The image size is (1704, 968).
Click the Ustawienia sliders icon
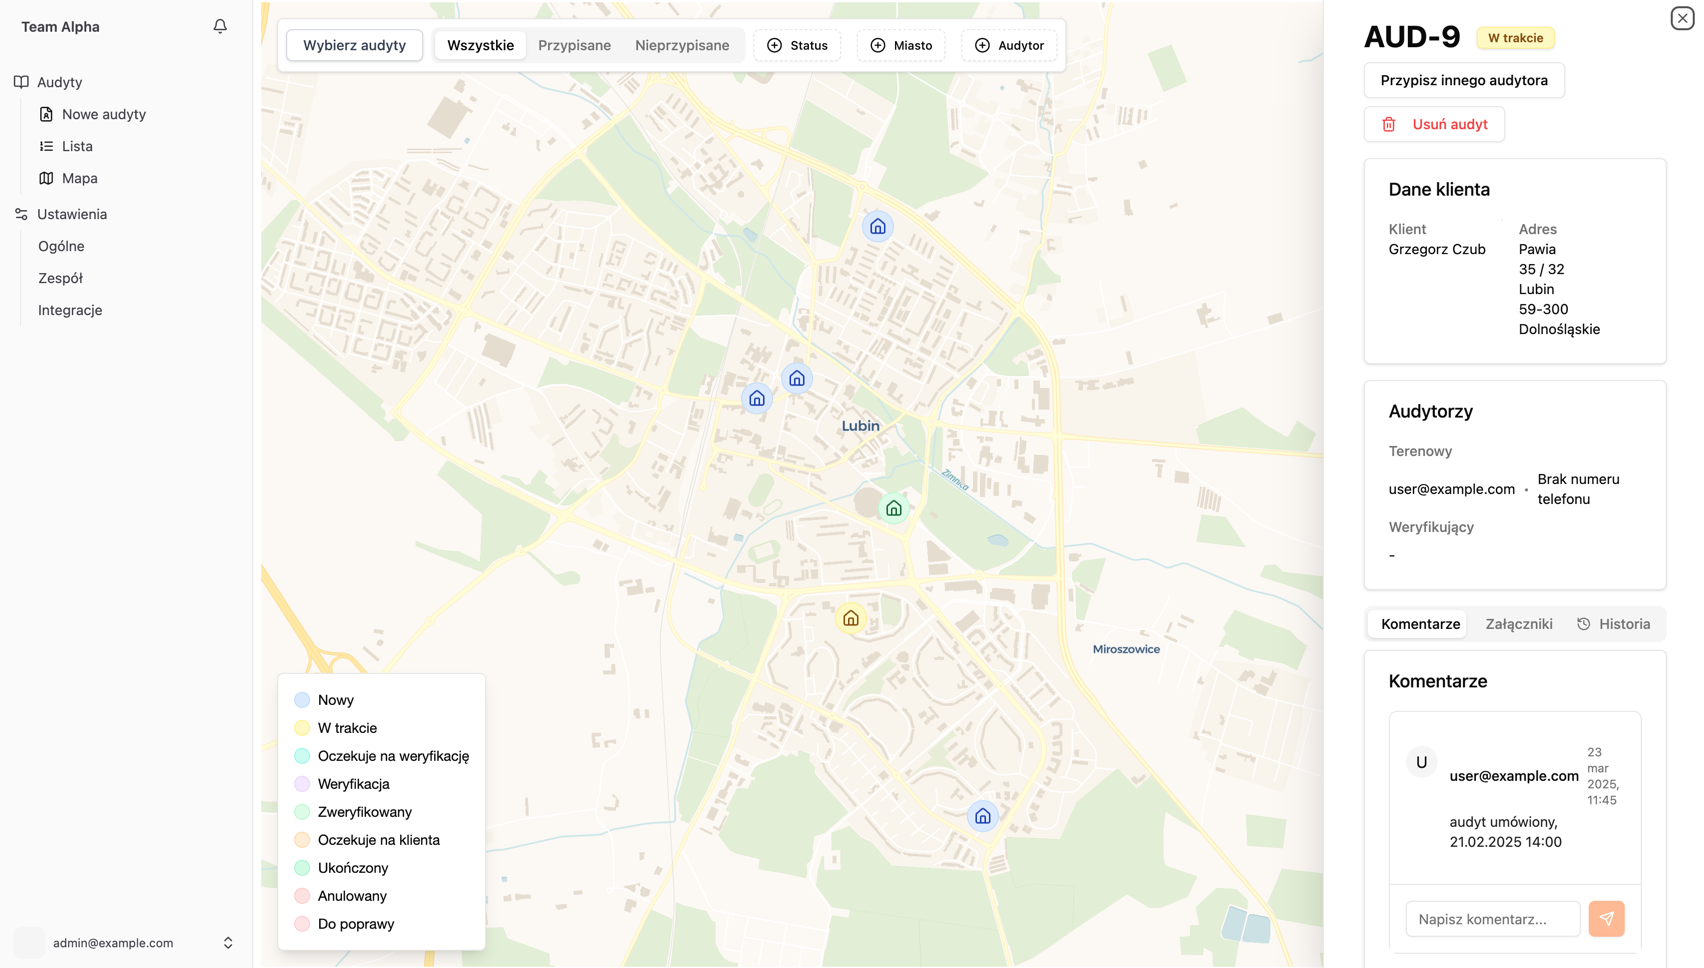pyautogui.click(x=20, y=214)
